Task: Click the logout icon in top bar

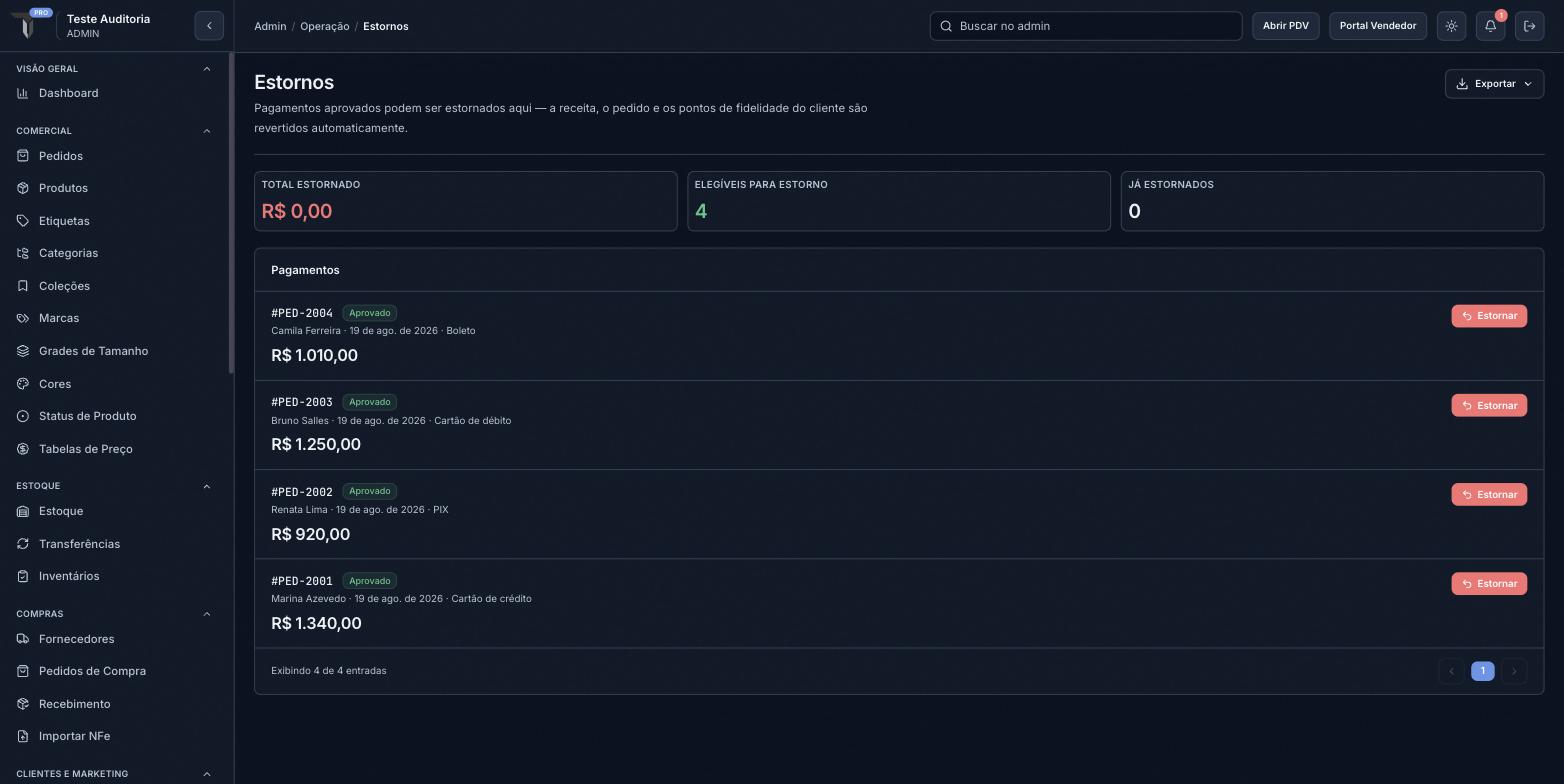Action: coord(1530,26)
